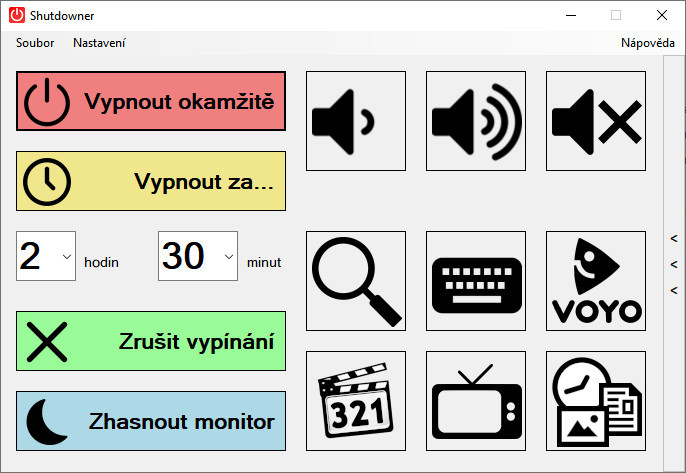This screenshot has width=686, height=473.
Task: Open the Nápověda menu
Action: tap(648, 43)
